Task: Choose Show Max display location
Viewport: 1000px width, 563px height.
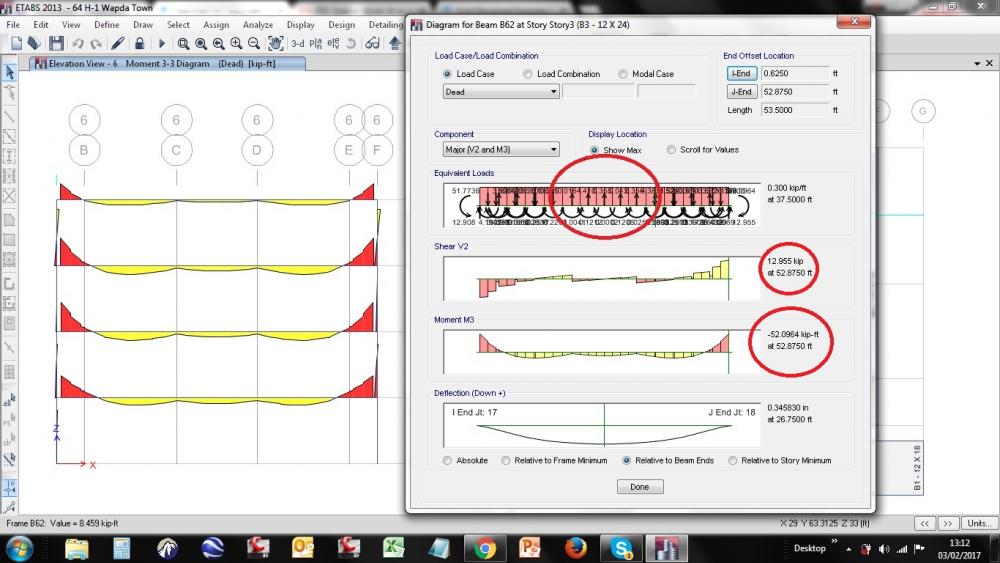Action: [x=594, y=150]
